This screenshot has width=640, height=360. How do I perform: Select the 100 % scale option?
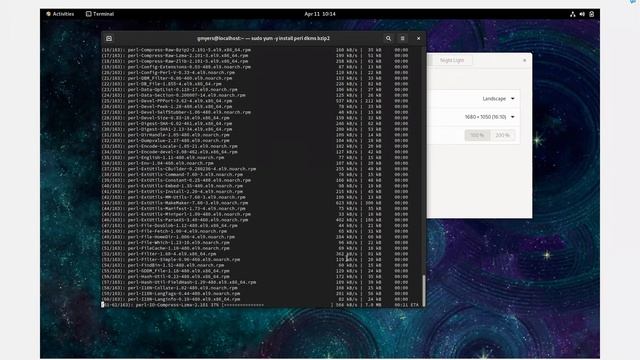[x=477, y=135]
